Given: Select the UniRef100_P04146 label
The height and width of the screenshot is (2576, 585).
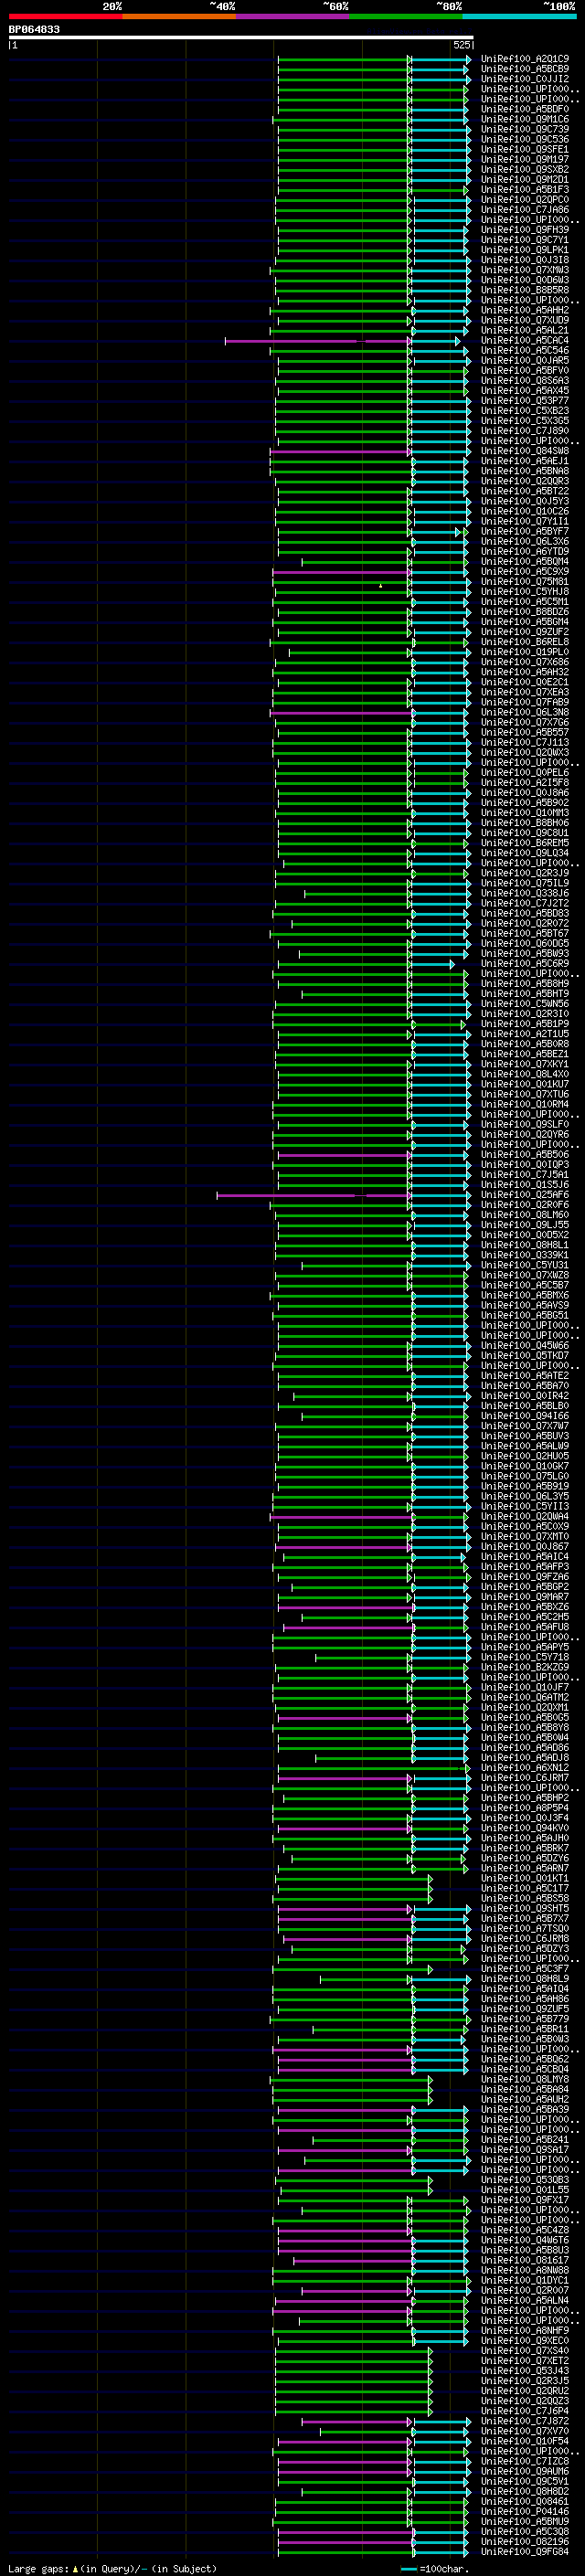Looking at the screenshot, I should [x=525, y=2511].
